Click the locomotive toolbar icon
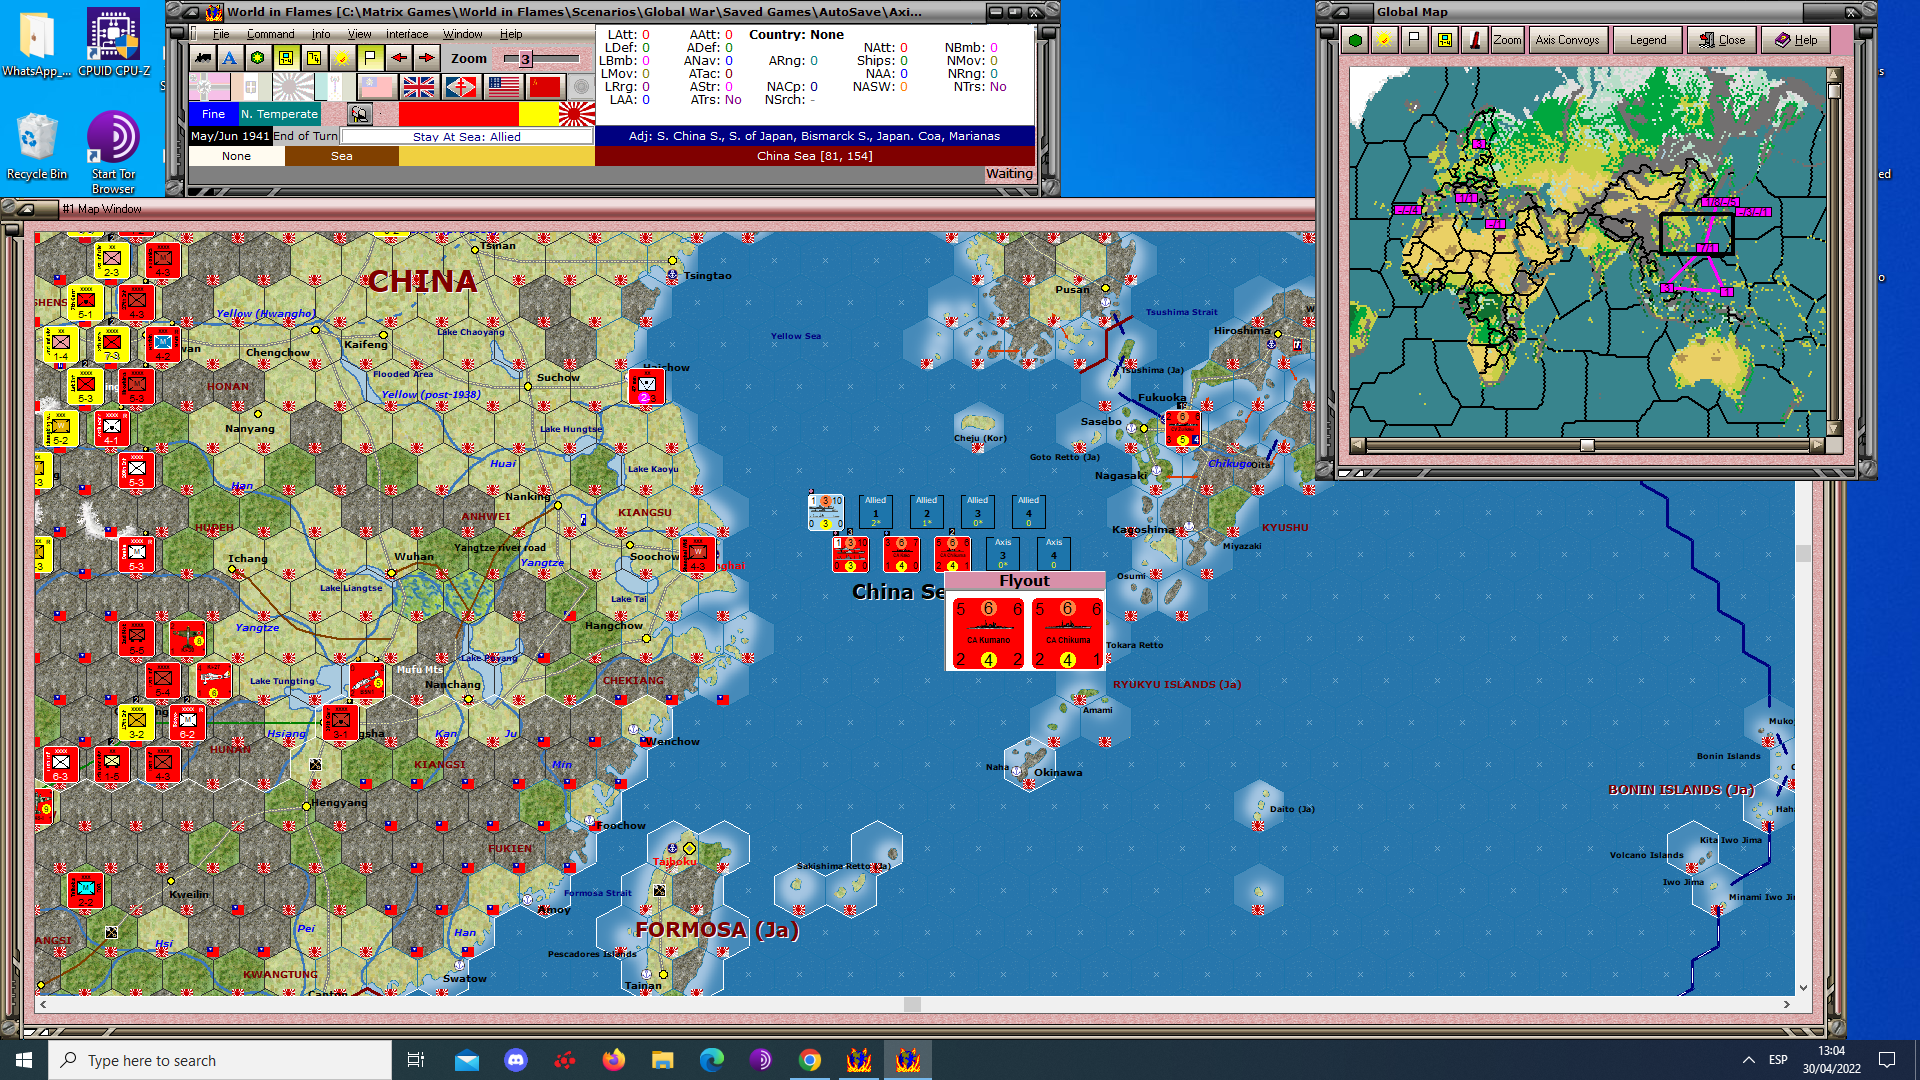The height and width of the screenshot is (1080, 1920). (x=203, y=58)
